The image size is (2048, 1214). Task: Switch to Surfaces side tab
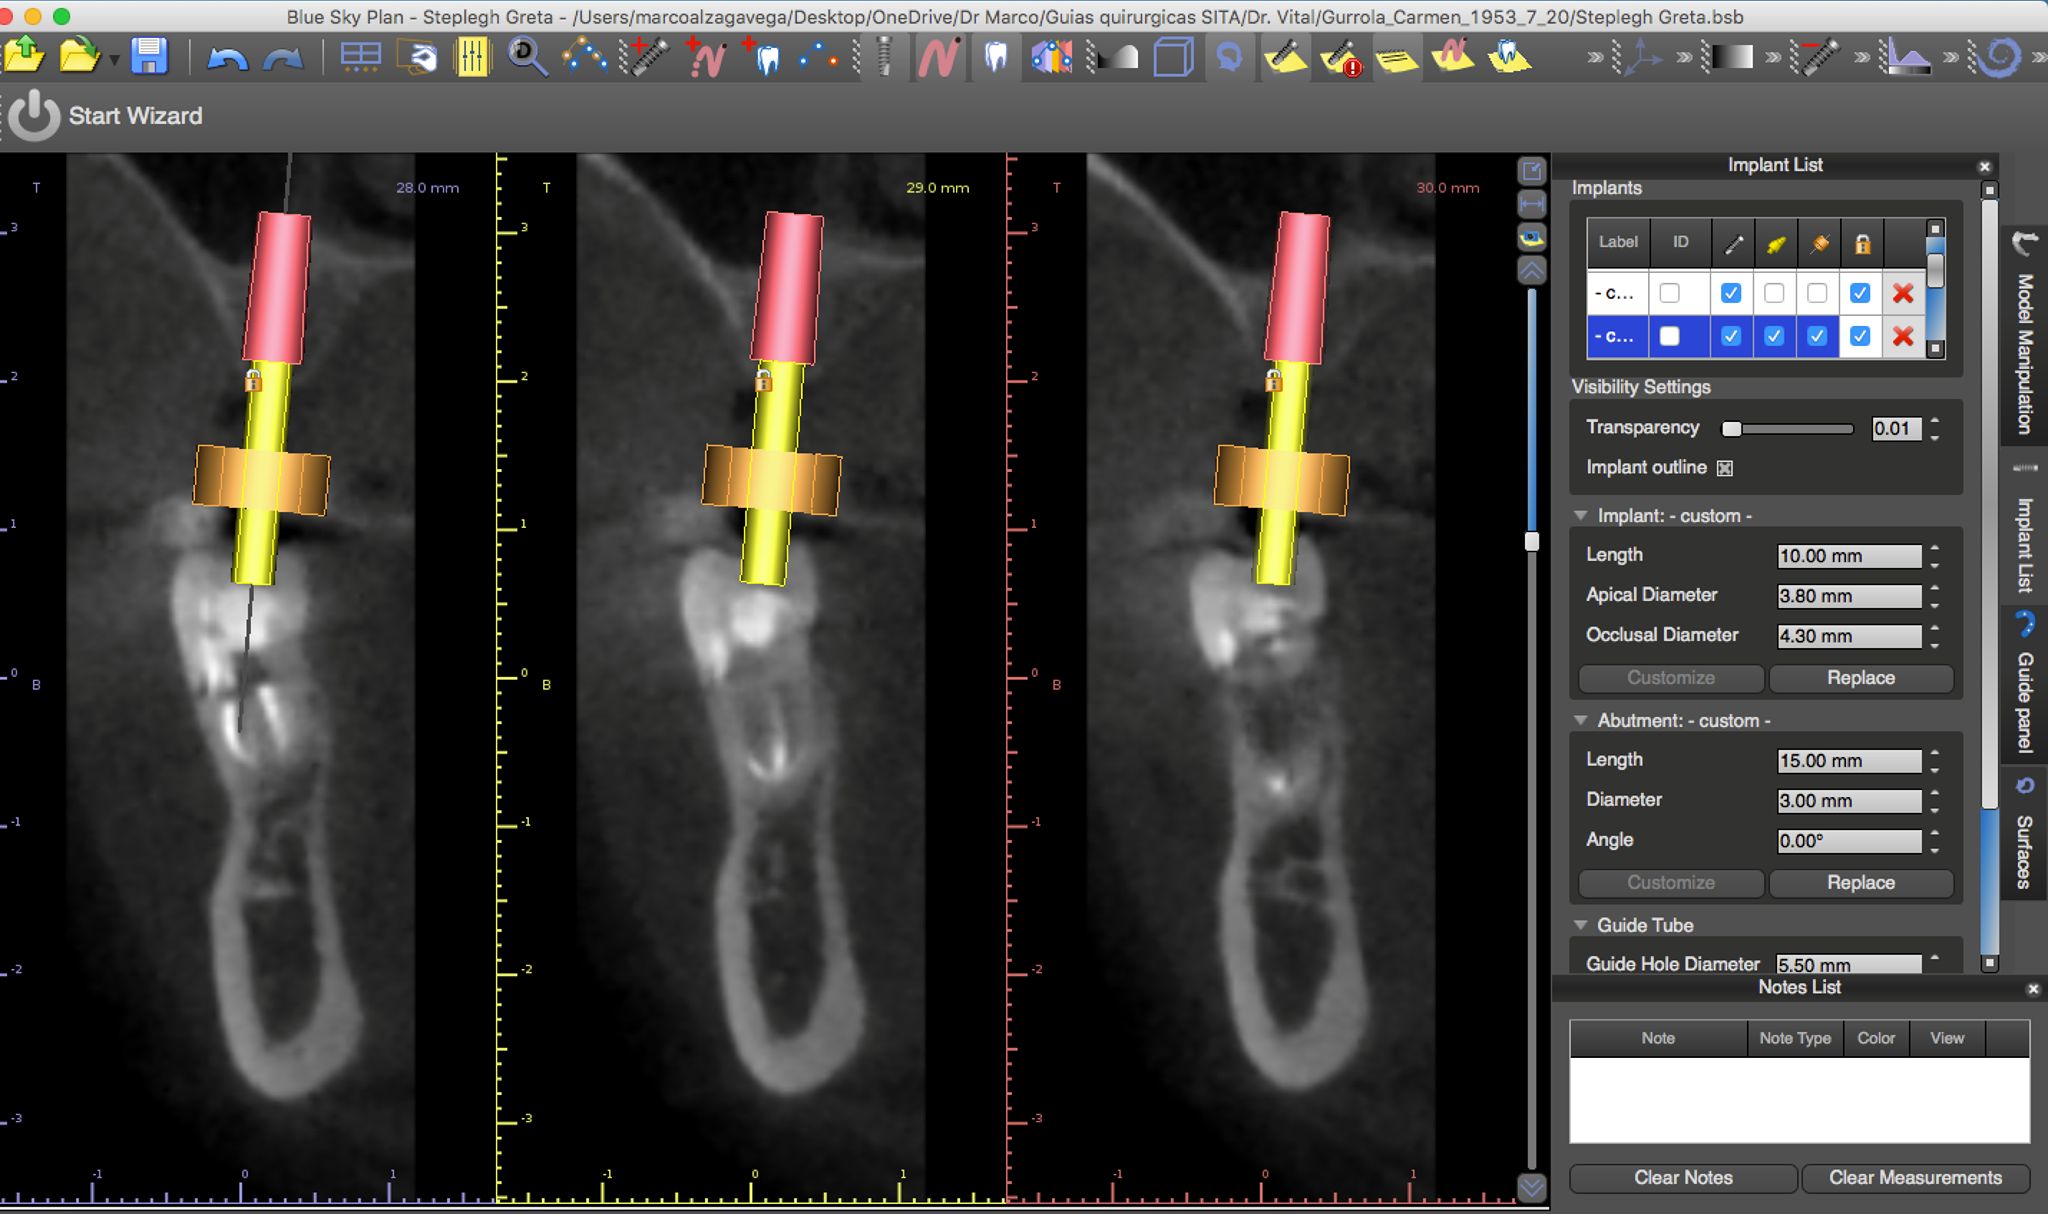pos(2025,834)
